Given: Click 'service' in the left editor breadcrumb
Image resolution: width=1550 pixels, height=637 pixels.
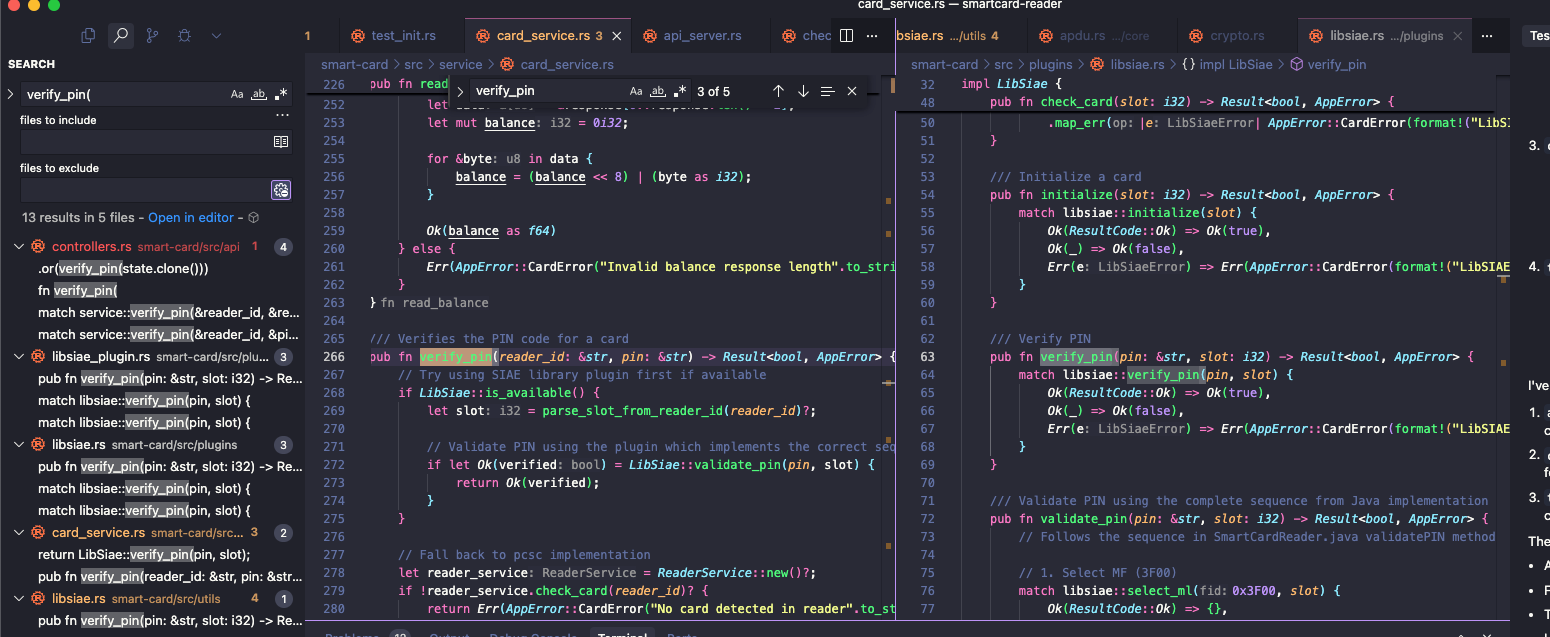Looking at the screenshot, I should 461,64.
